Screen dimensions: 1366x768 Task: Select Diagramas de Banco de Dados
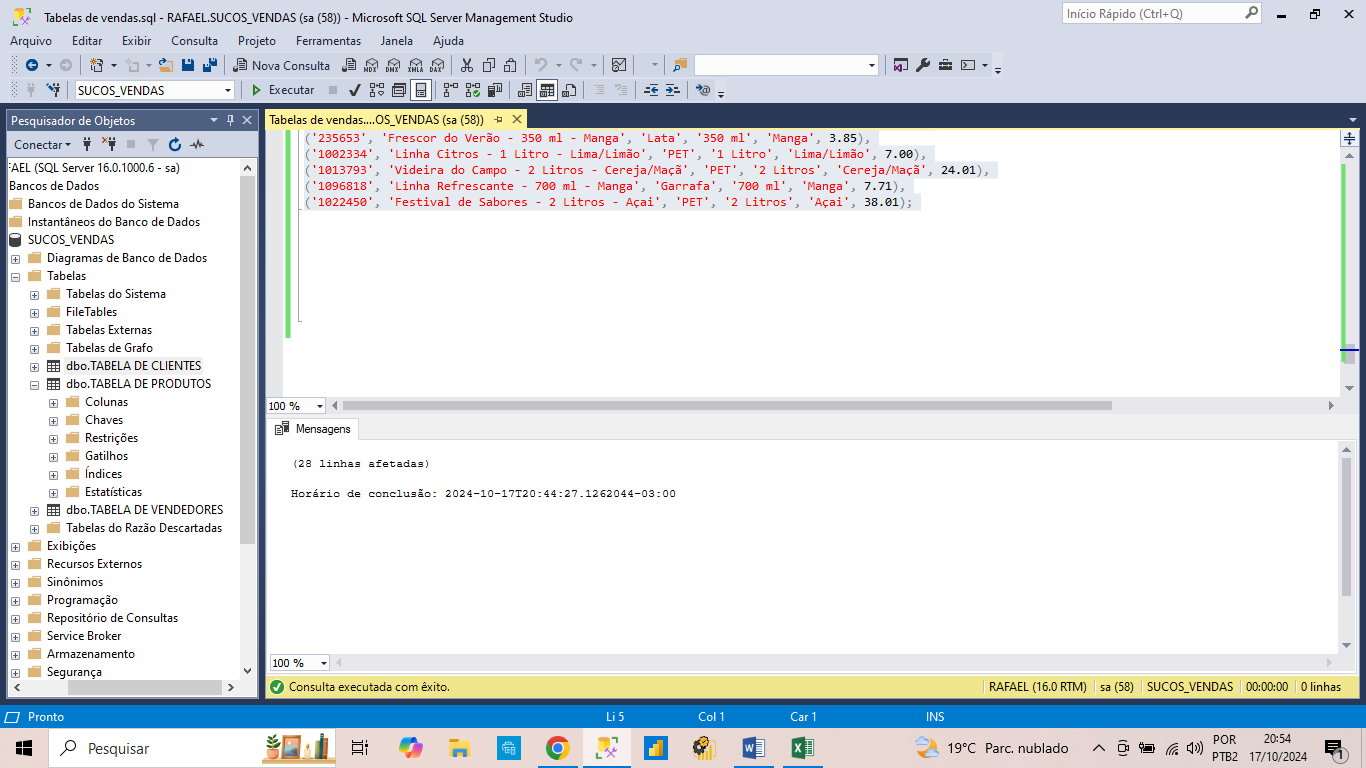point(127,258)
